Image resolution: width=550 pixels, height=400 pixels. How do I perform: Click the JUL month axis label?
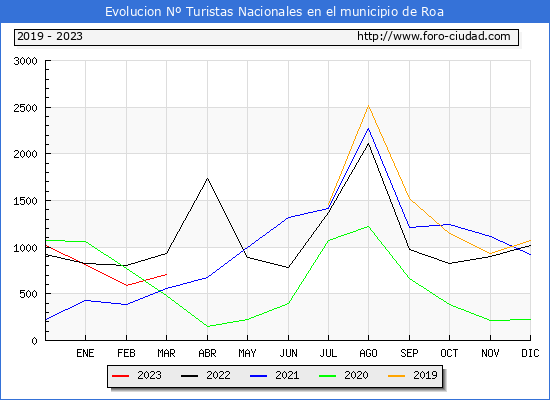click(x=328, y=353)
